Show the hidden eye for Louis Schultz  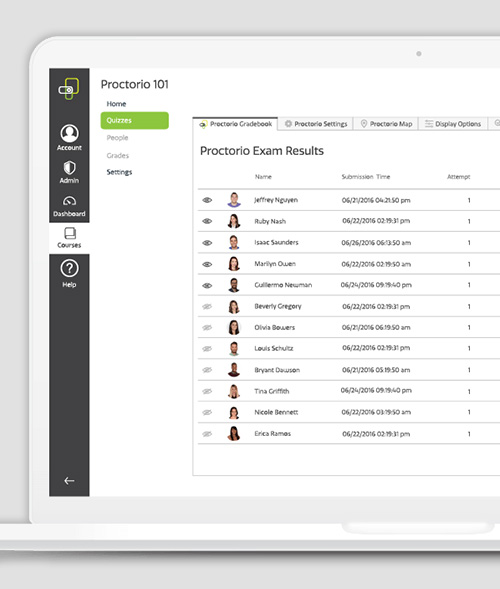pos(207,349)
